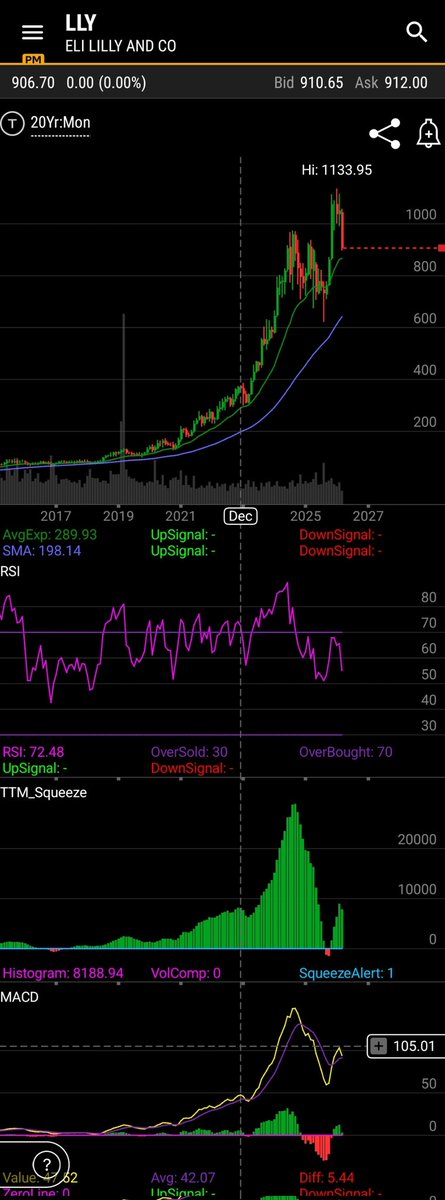
Task: Change the 20Yr:Mon timeframe
Action: (x=60, y=125)
